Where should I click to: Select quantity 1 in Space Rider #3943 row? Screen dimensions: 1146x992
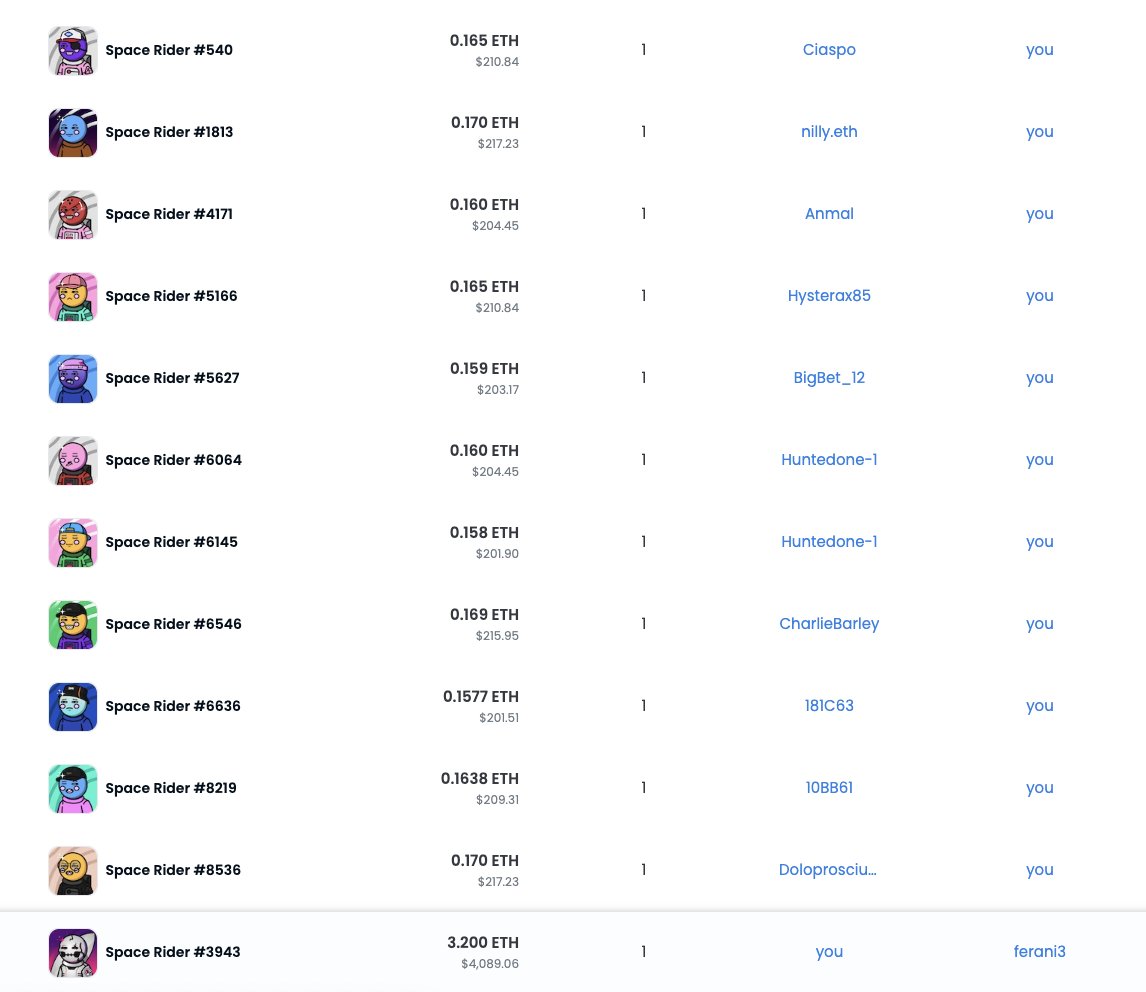pos(643,951)
